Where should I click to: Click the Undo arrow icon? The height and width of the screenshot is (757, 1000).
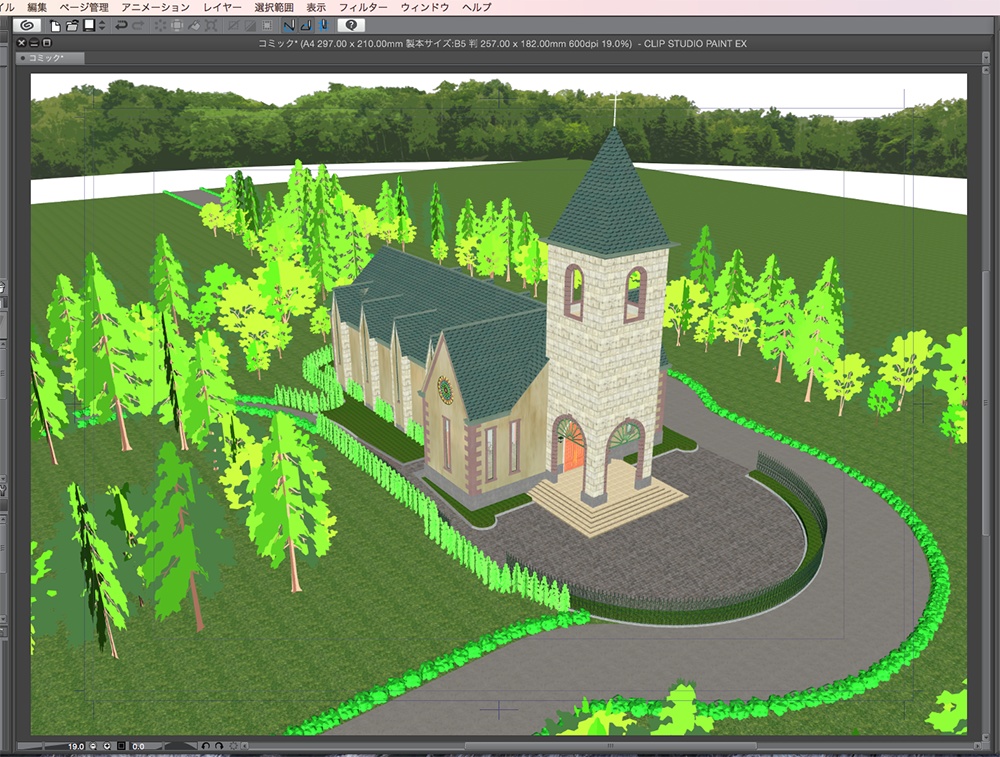[121, 26]
